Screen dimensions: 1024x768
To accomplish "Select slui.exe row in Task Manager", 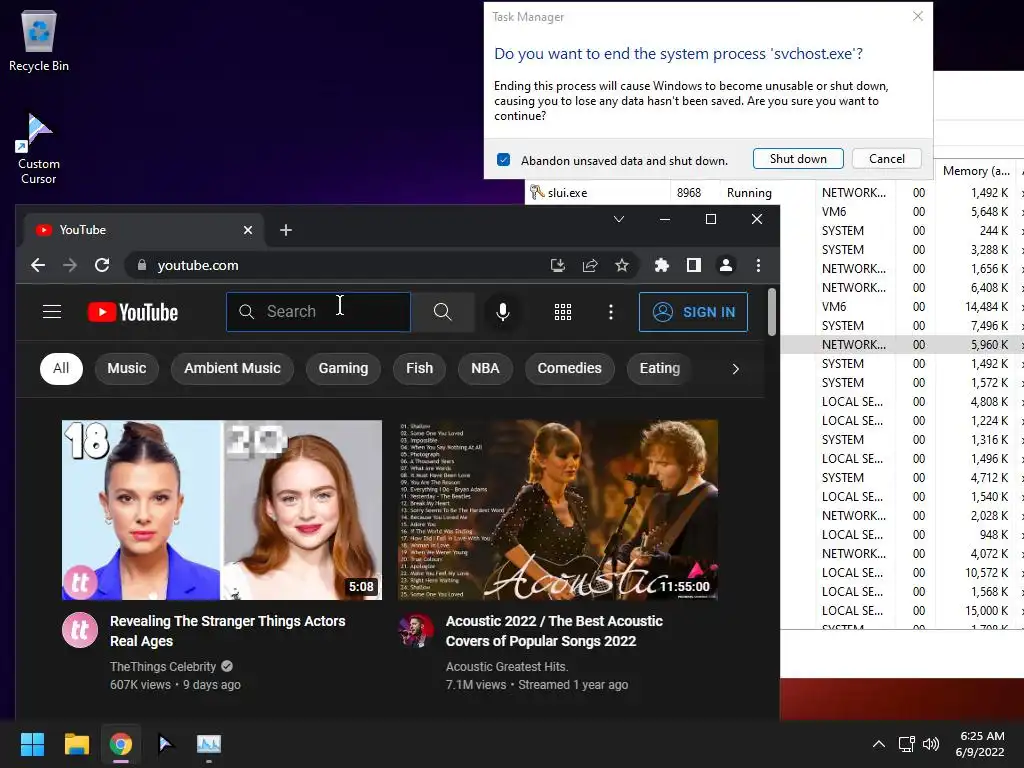I will tap(774, 193).
